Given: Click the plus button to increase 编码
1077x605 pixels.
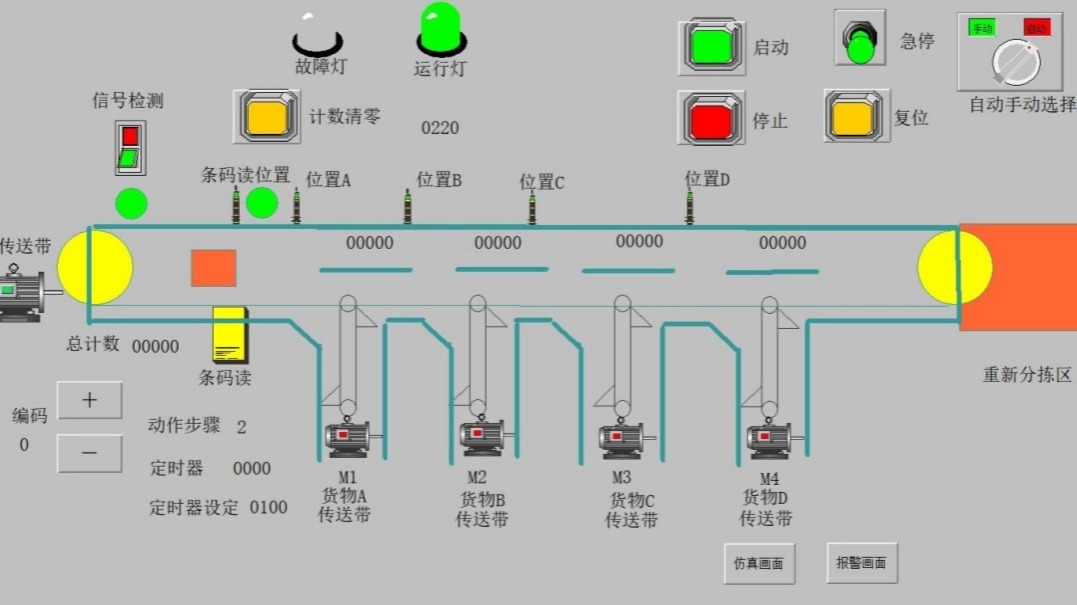Looking at the screenshot, I should pyautogui.click(x=88, y=400).
